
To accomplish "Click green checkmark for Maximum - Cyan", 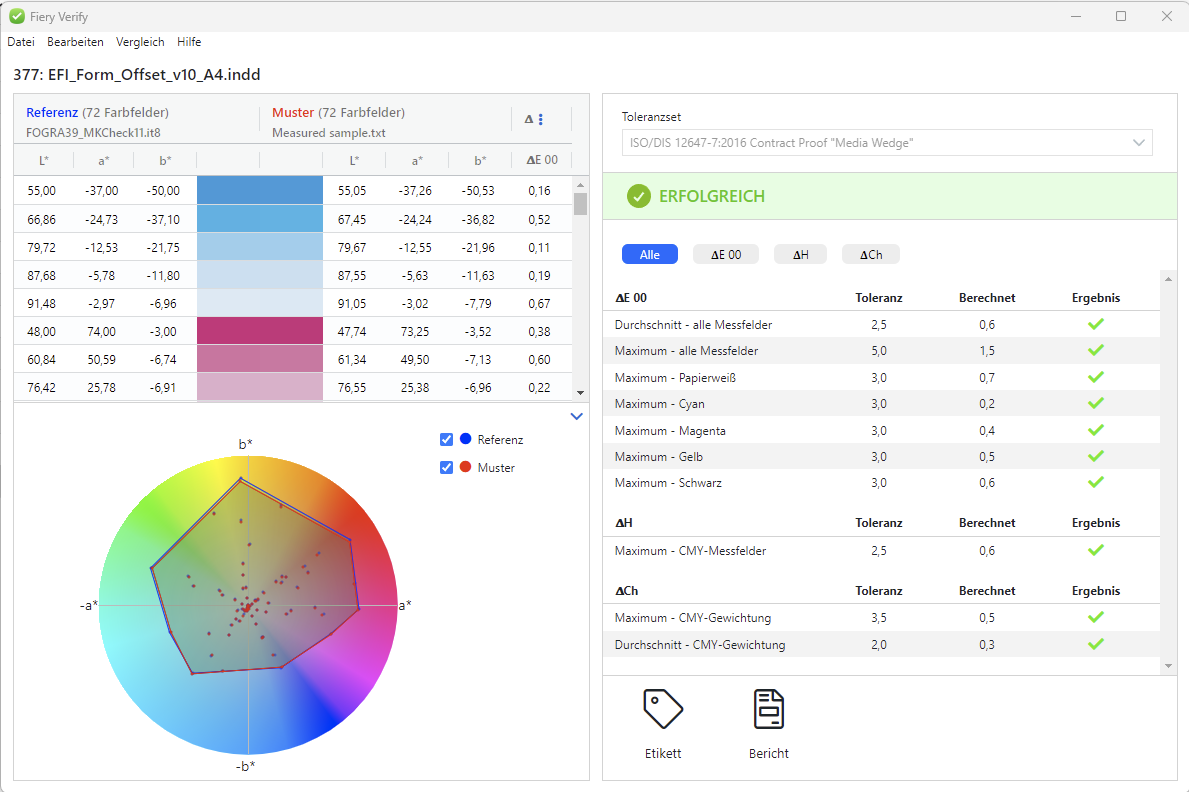I will click(x=1096, y=403).
